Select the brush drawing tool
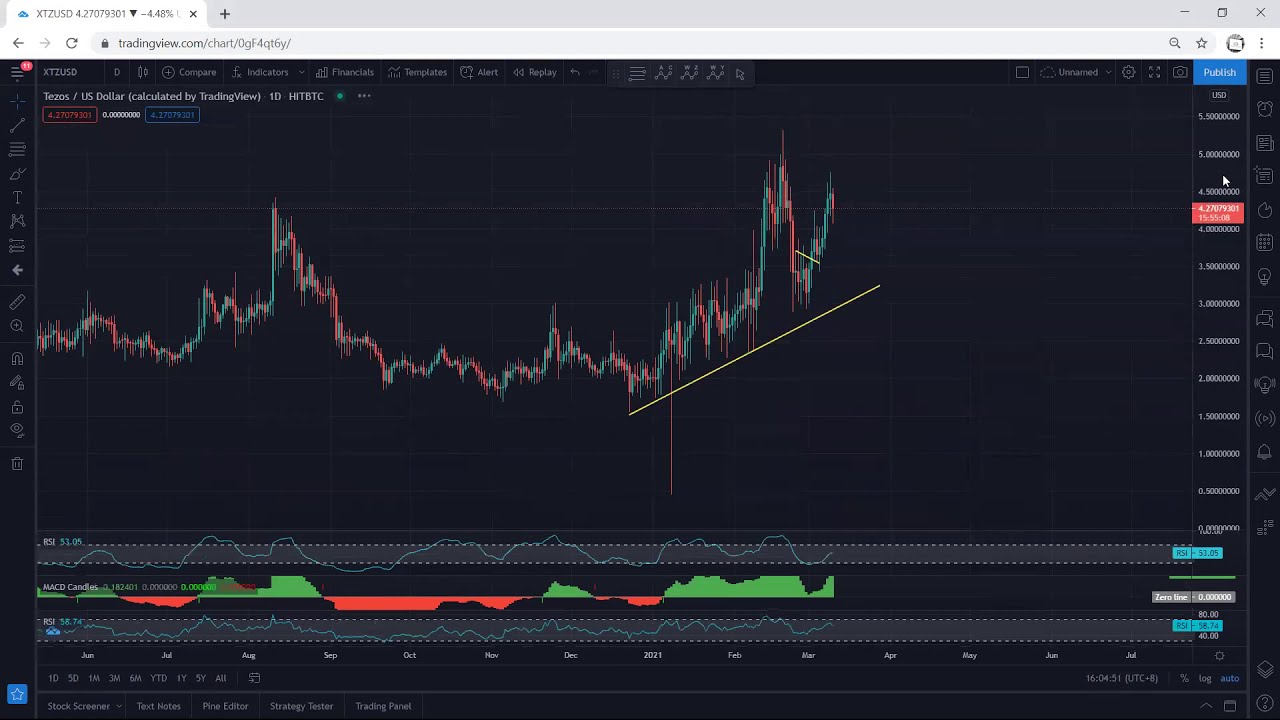 17,174
